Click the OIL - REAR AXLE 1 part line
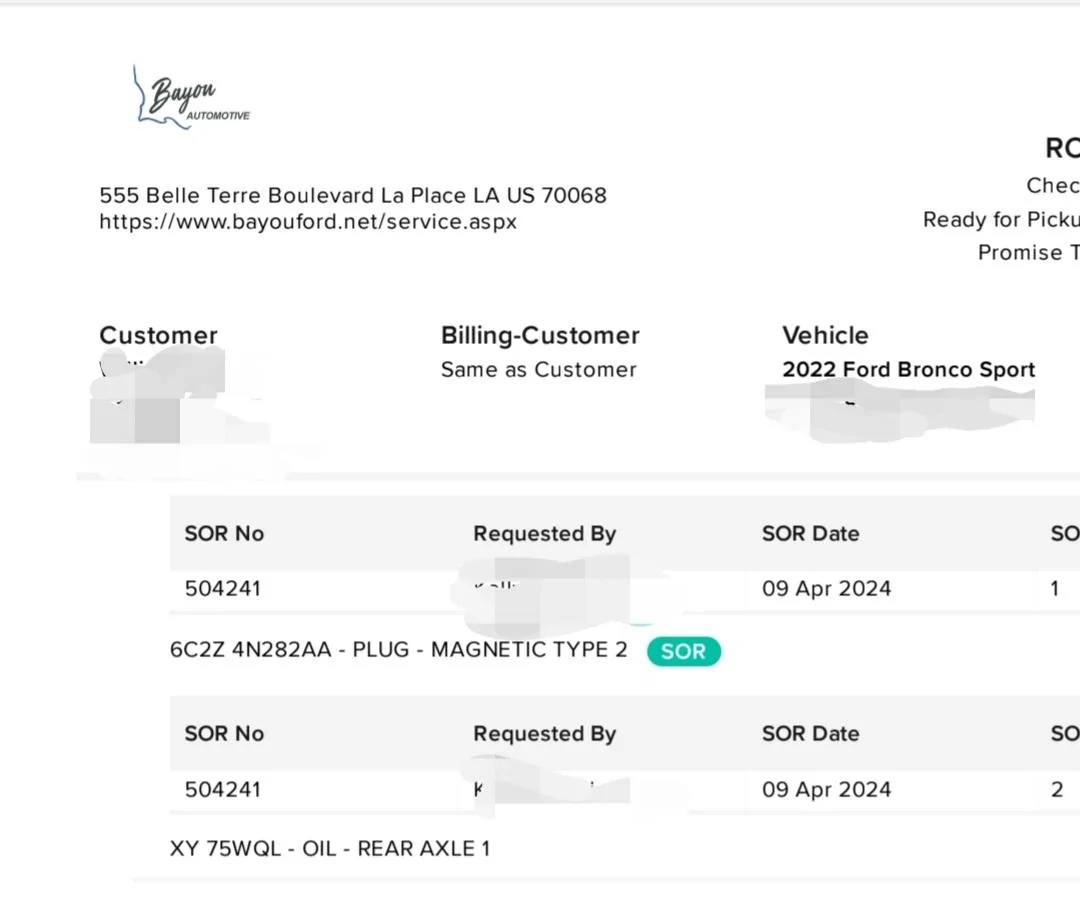Viewport: 1080px width, 901px height. (330, 849)
